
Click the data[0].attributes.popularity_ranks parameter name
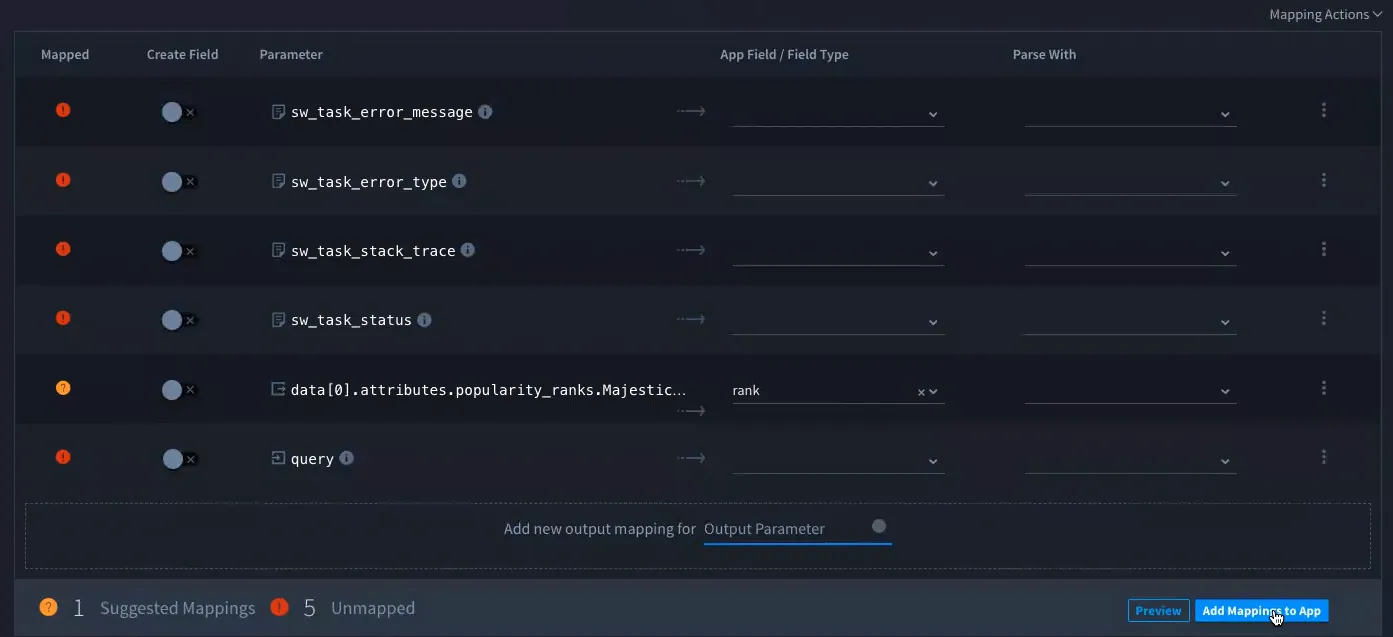pyautogui.click(x=489, y=390)
